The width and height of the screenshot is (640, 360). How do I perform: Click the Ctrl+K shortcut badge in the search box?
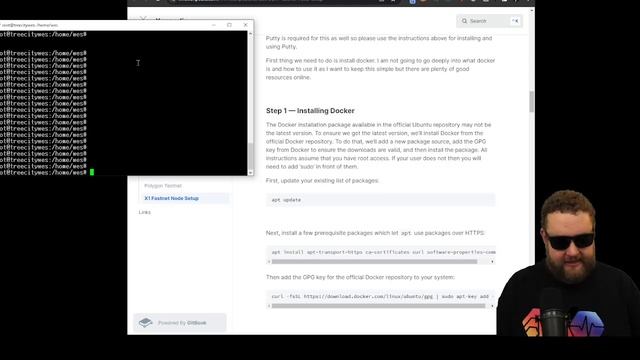pos(515,21)
